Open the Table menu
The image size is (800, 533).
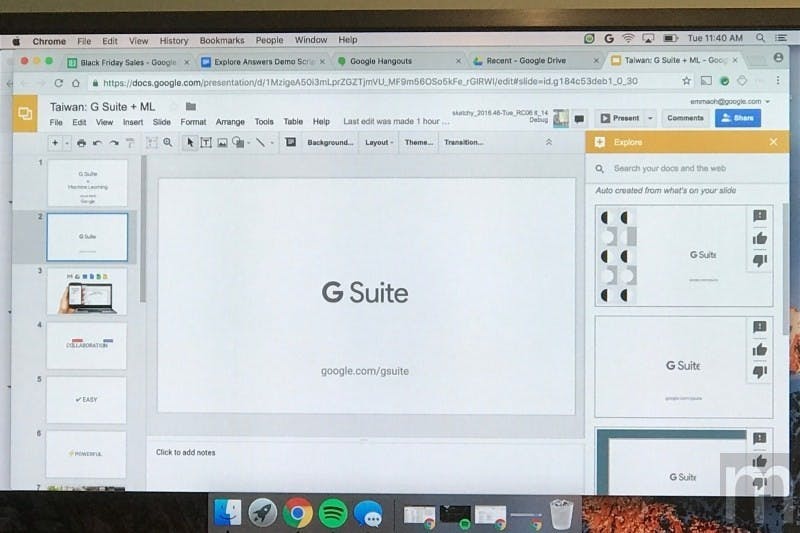coord(293,122)
